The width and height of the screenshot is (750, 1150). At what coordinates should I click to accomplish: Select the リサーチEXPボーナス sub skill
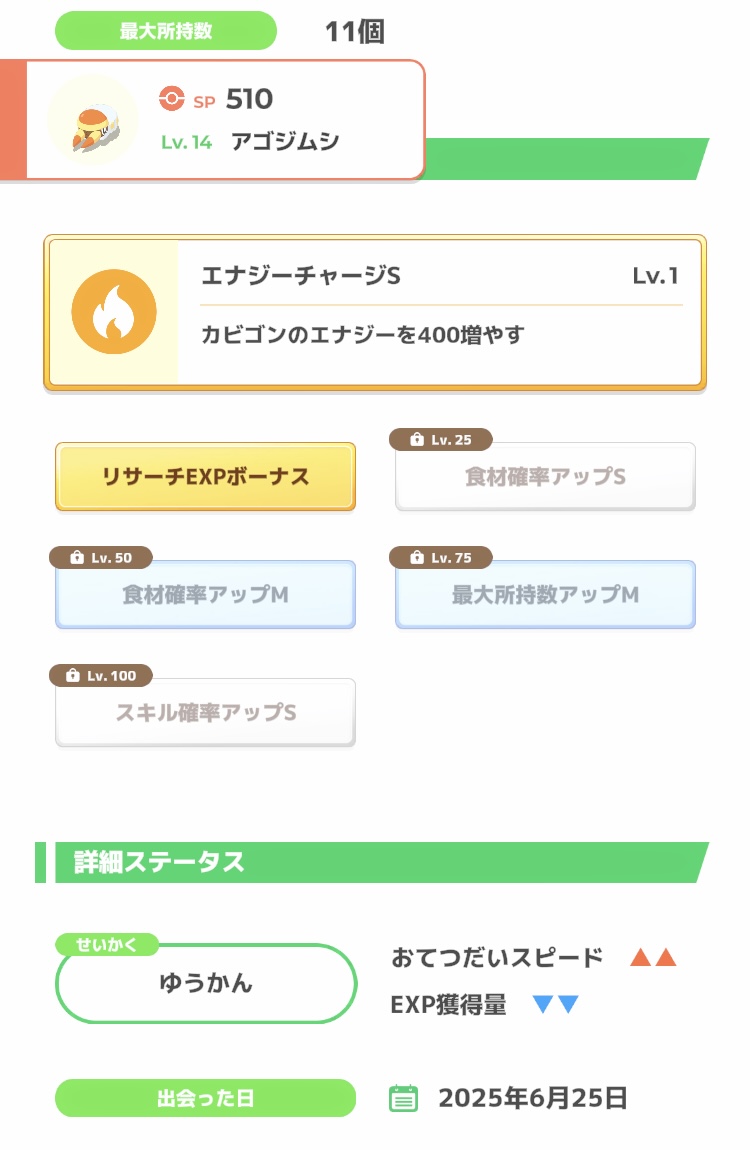pyautogui.click(x=205, y=477)
